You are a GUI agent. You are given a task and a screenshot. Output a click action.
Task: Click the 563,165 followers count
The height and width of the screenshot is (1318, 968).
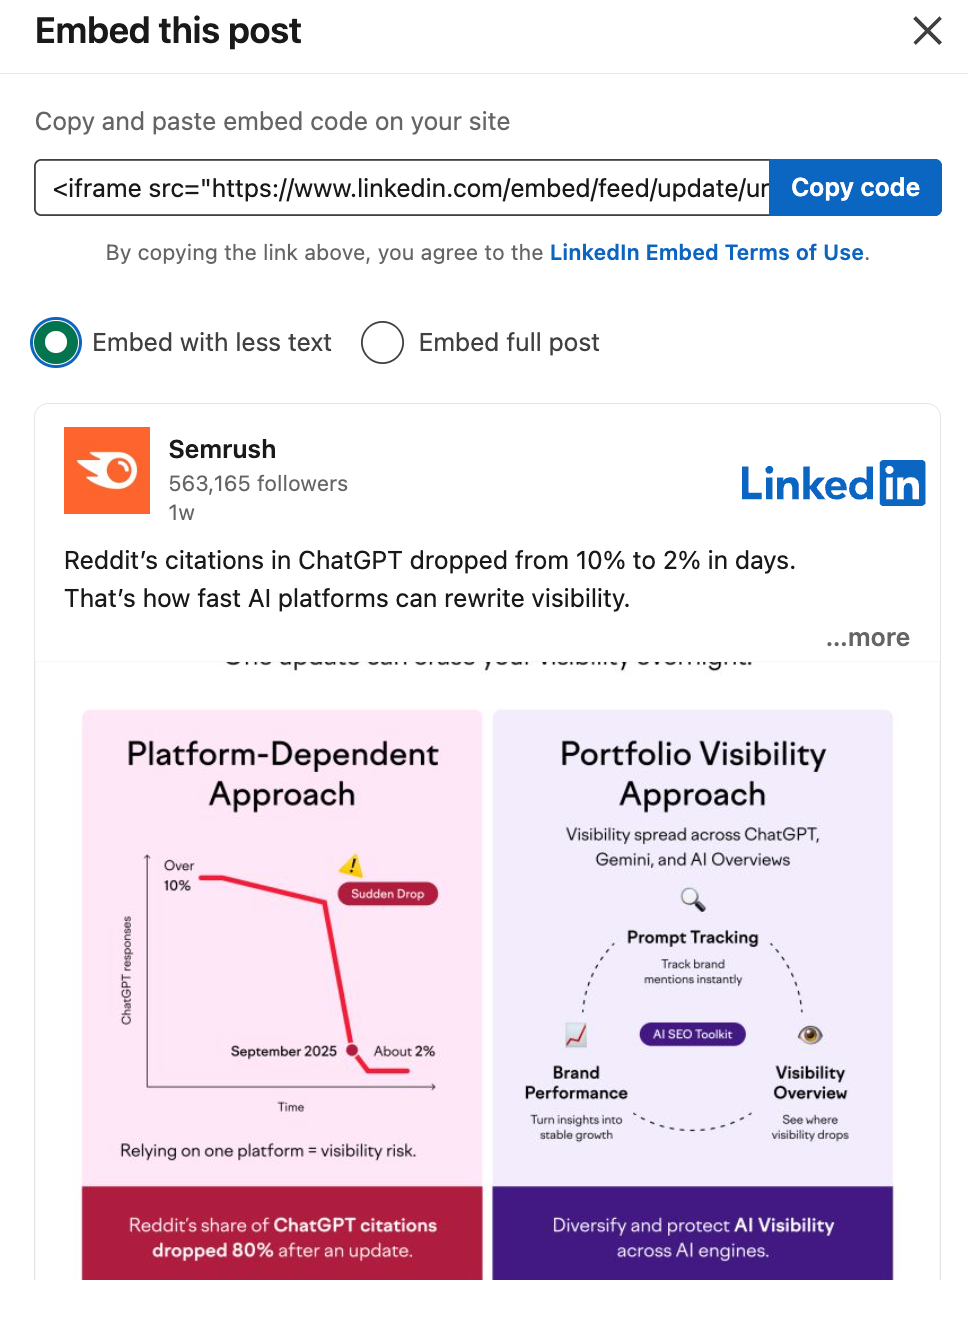tap(258, 483)
